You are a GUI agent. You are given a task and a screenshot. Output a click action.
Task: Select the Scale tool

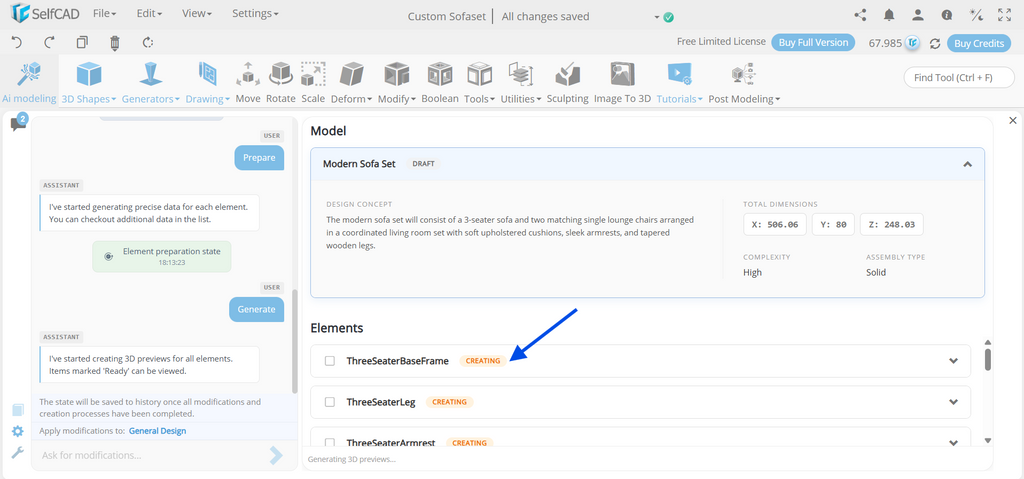313,82
